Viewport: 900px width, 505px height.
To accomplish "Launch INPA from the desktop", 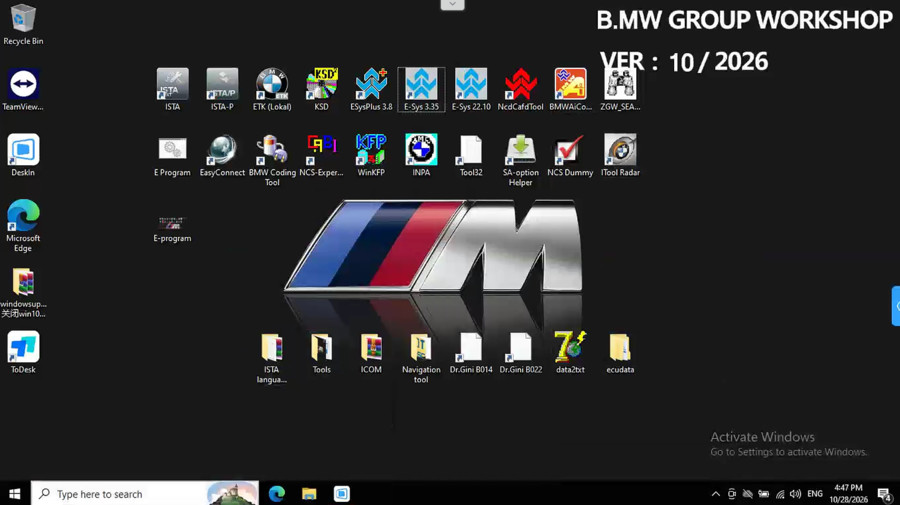I will [x=421, y=156].
